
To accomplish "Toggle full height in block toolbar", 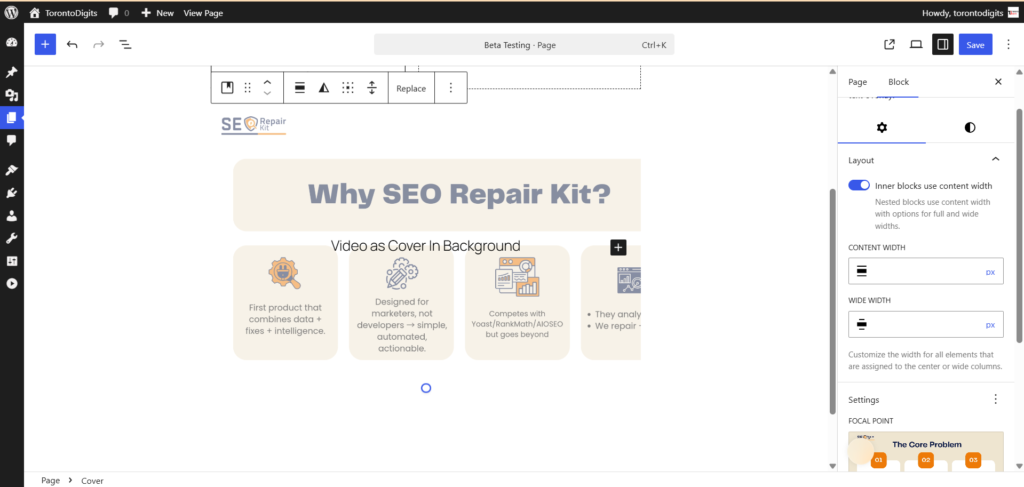I will (x=371, y=88).
